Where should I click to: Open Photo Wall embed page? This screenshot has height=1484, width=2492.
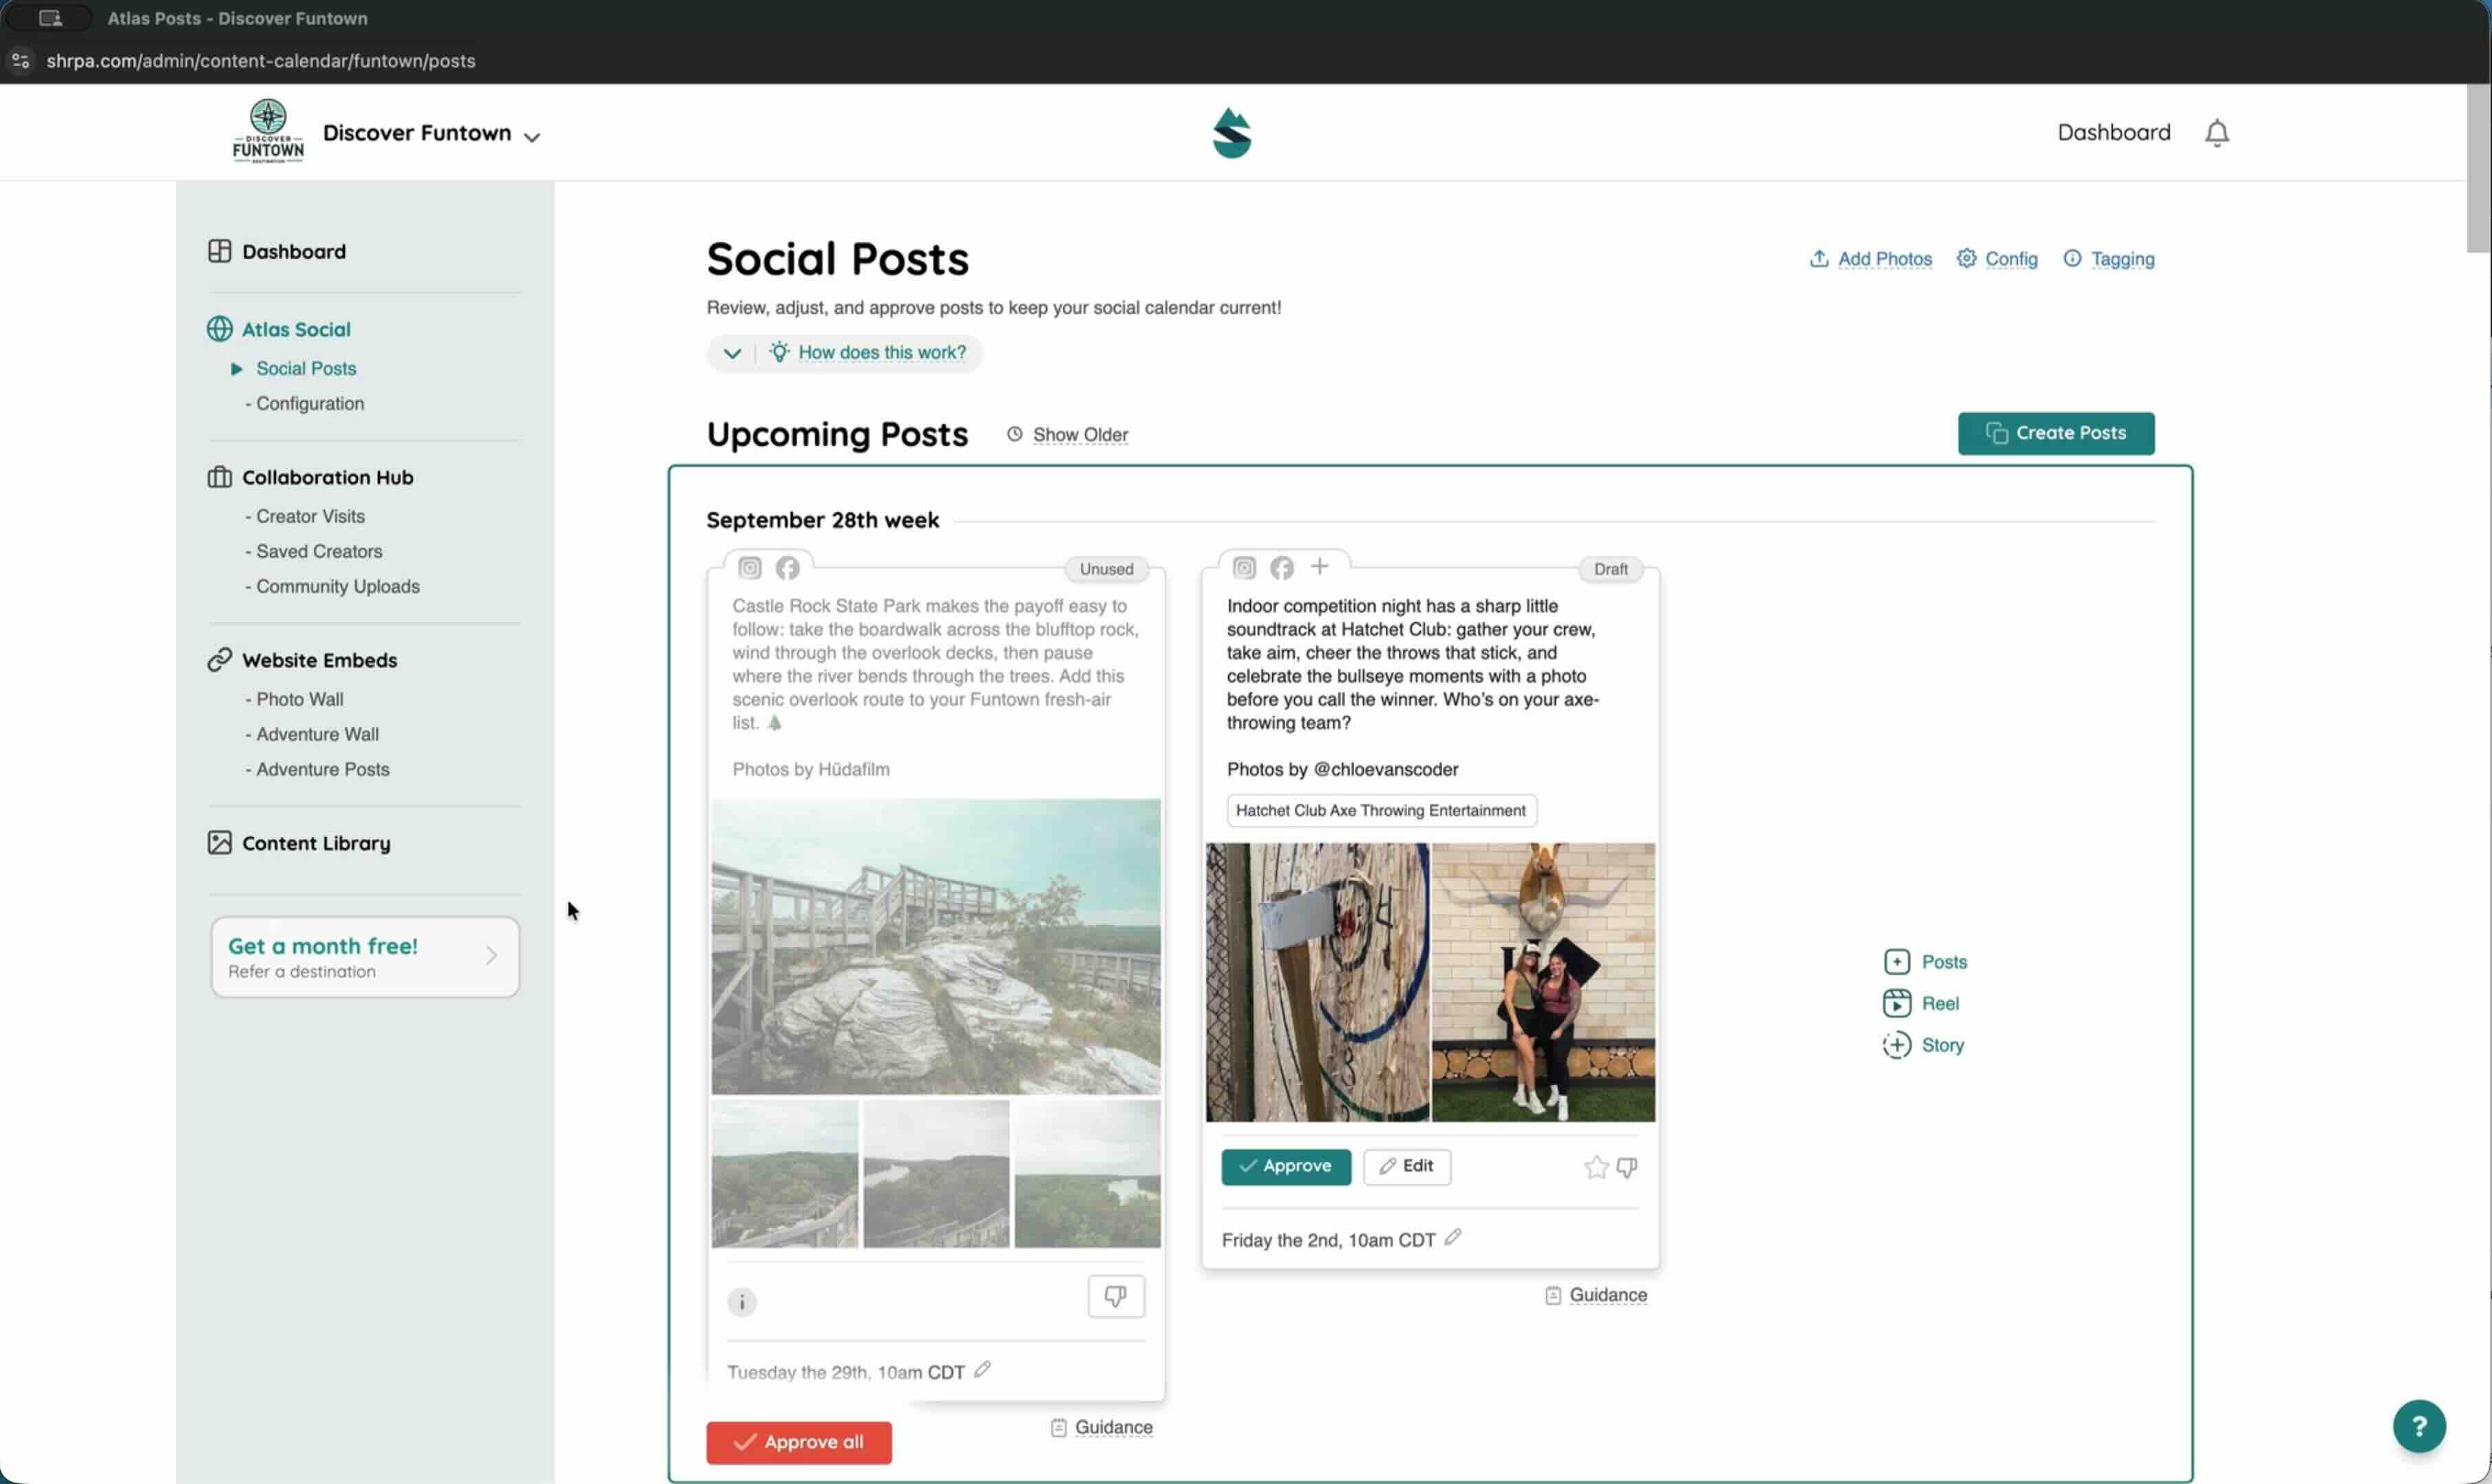[300, 700]
